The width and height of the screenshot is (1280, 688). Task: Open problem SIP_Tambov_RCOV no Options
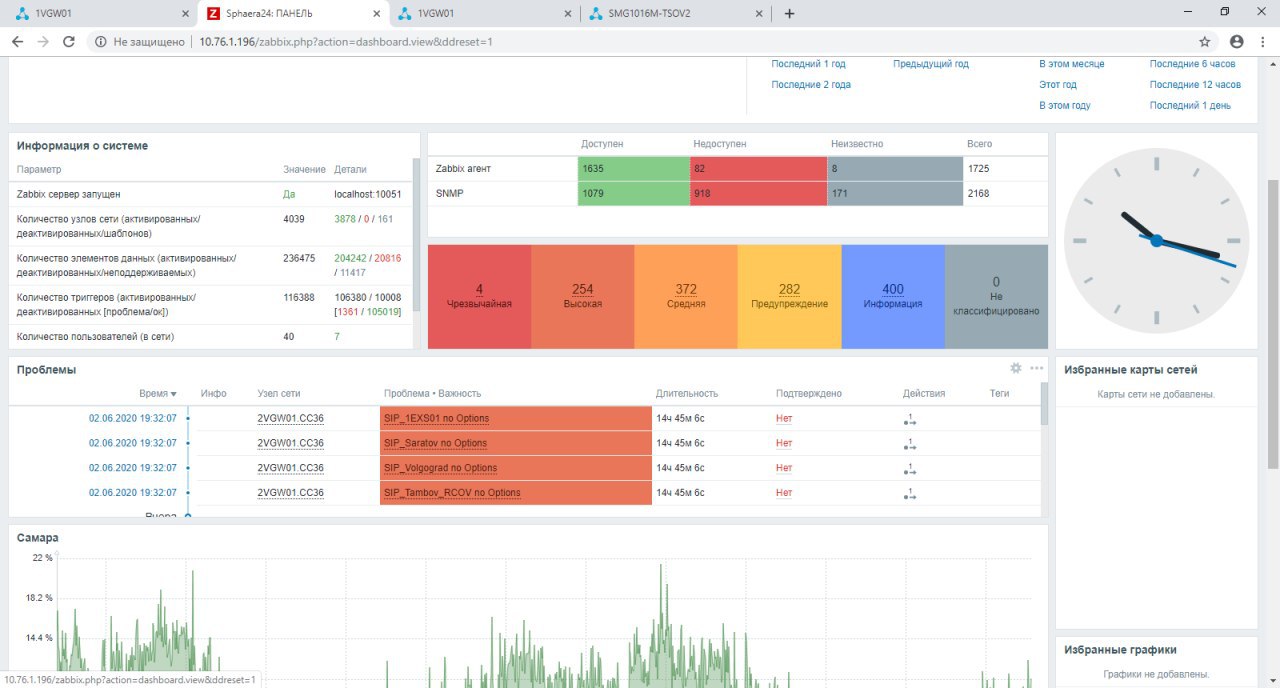452,494
